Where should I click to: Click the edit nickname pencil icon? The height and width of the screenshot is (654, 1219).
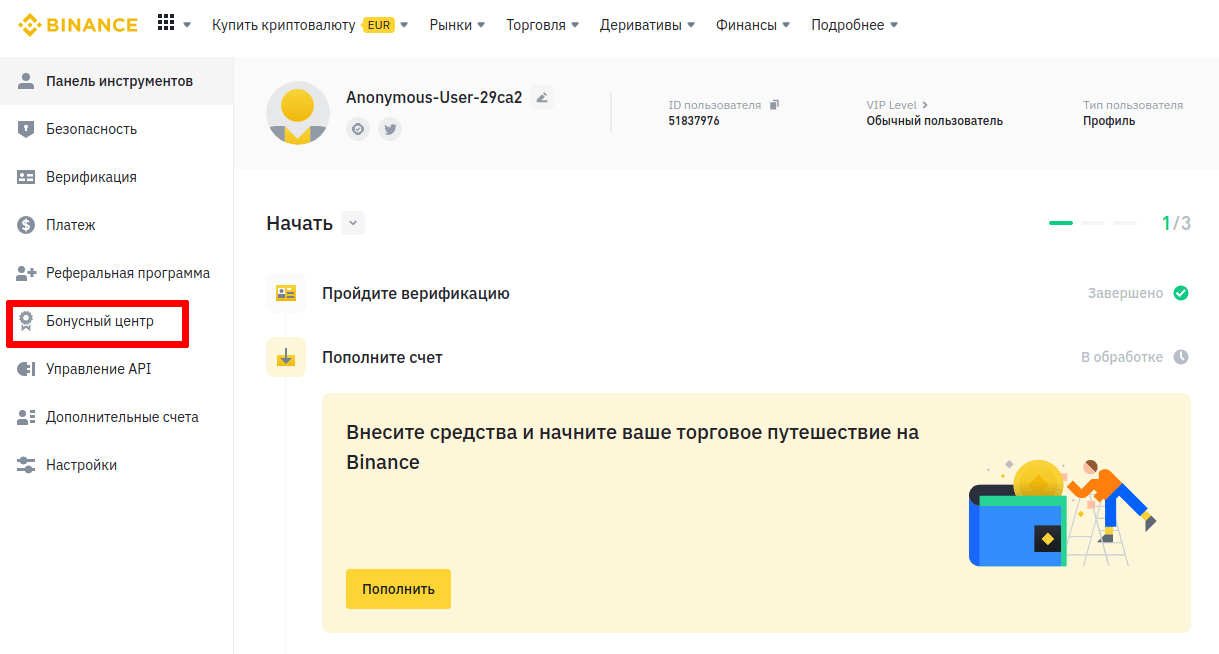tap(542, 97)
